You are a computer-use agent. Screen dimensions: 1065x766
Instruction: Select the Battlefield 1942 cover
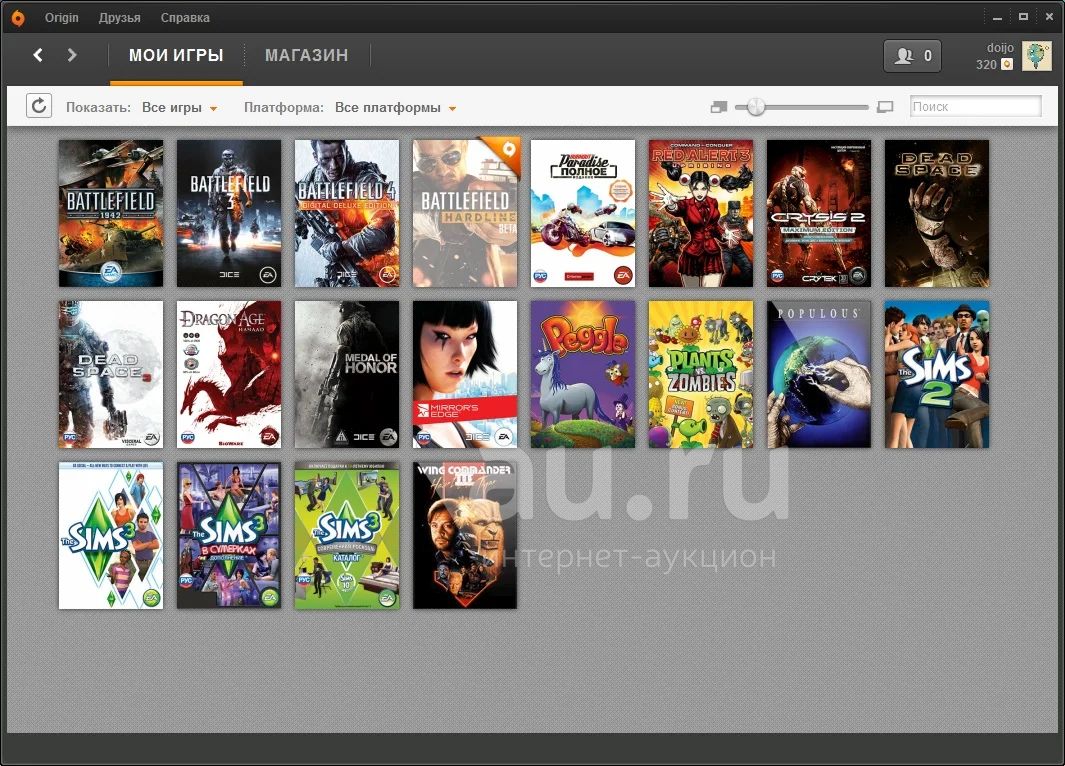pyautogui.click(x=111, y=213)
